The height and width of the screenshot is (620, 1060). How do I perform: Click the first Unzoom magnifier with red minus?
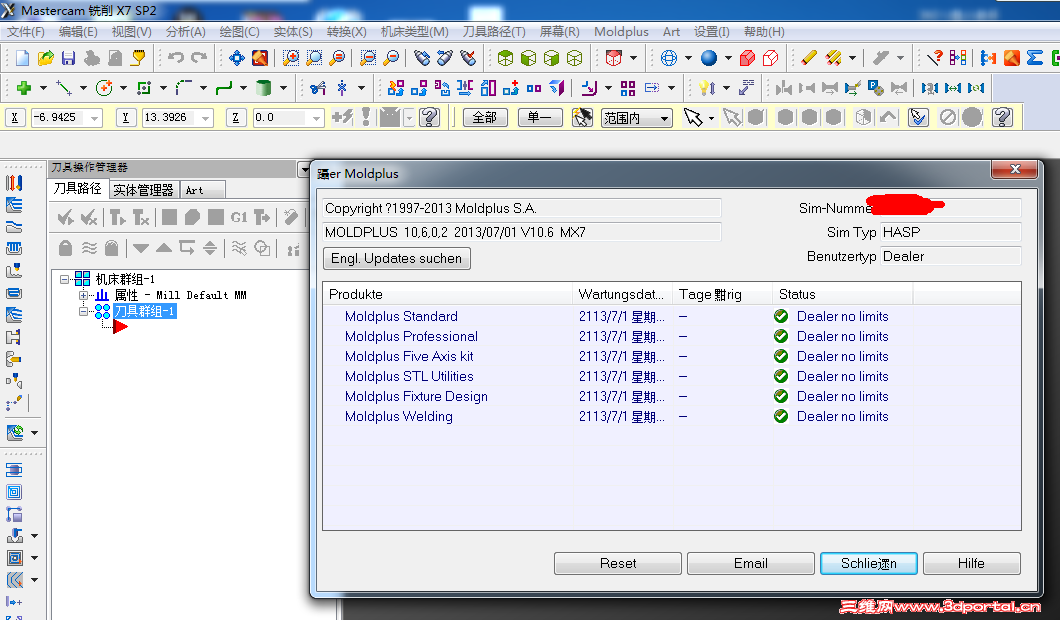click(368, 58)
